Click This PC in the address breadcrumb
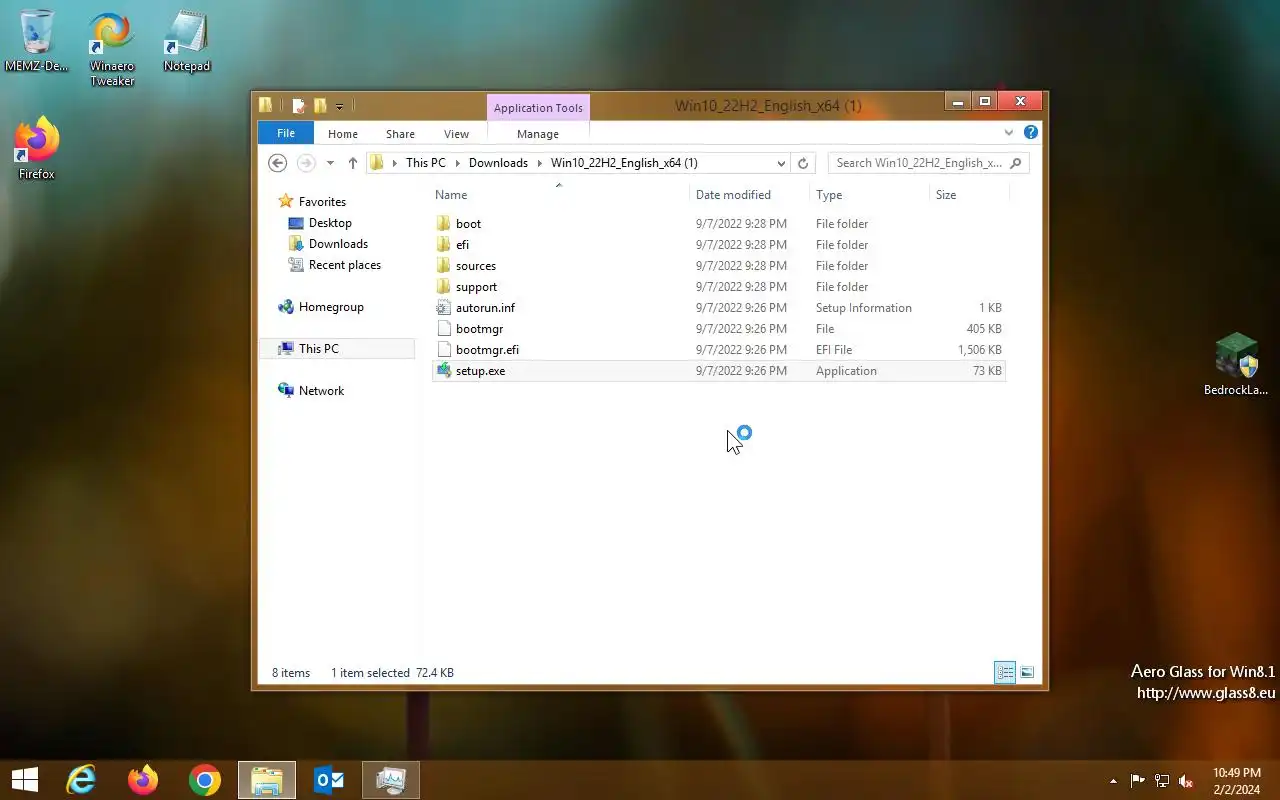This screenshot has height=800, width=1280. (426, 163)
